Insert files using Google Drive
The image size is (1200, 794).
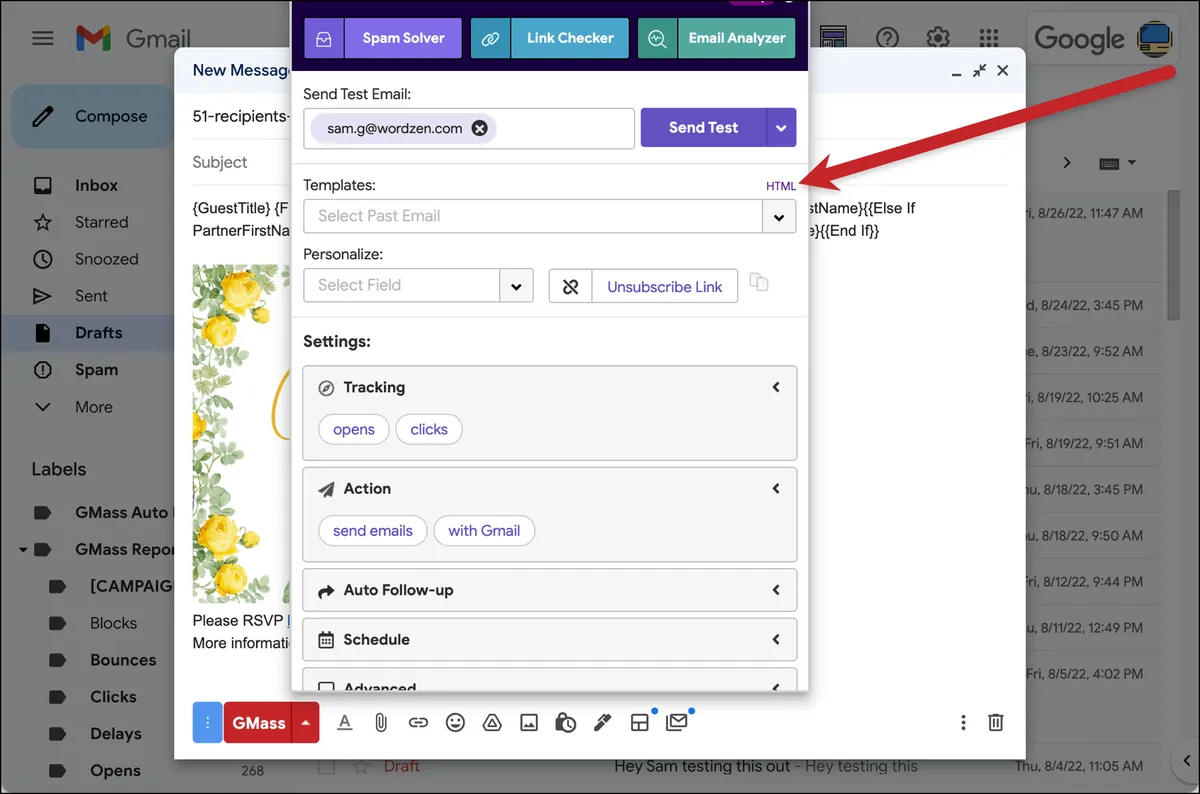point(492,722)
